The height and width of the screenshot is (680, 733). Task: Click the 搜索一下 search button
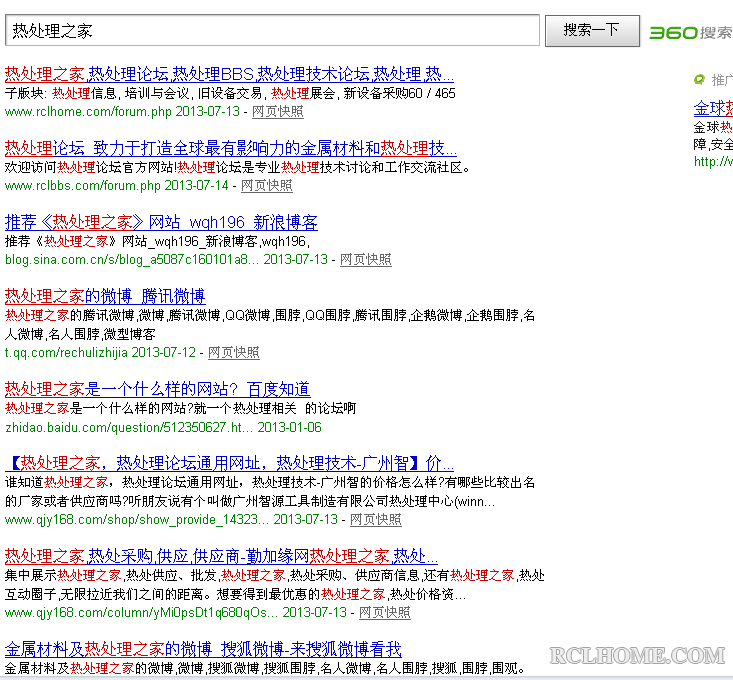click(592, 30)
